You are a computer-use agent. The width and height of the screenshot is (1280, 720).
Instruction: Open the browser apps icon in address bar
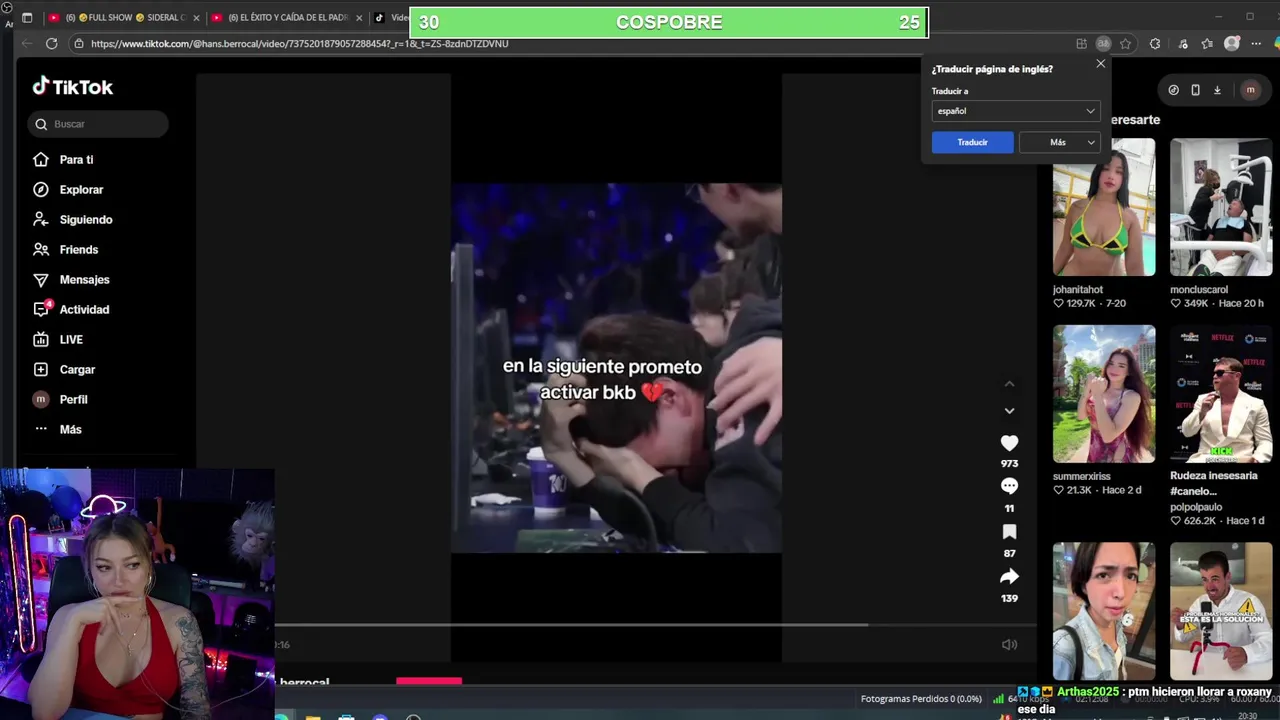tap(1081, 44)
